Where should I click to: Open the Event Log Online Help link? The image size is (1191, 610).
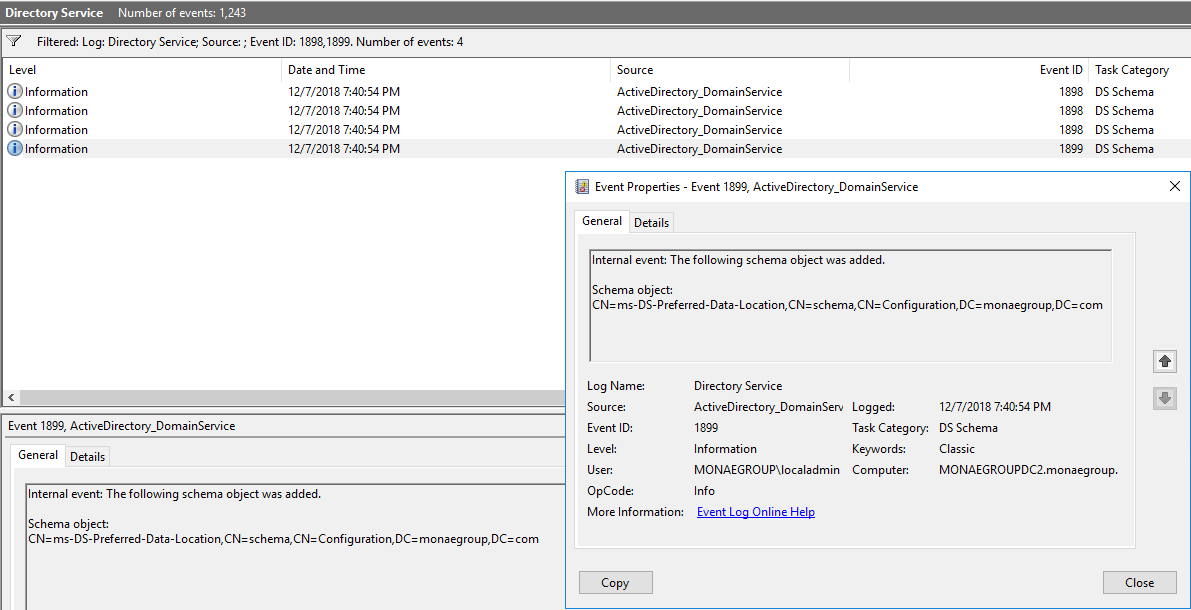[x=755, y=512]
